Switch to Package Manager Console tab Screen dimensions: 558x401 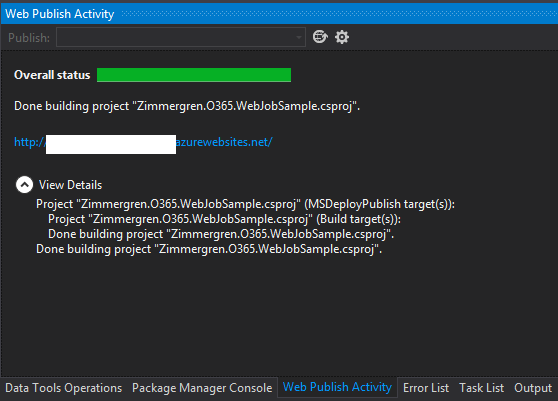click(x=202, y=388)
